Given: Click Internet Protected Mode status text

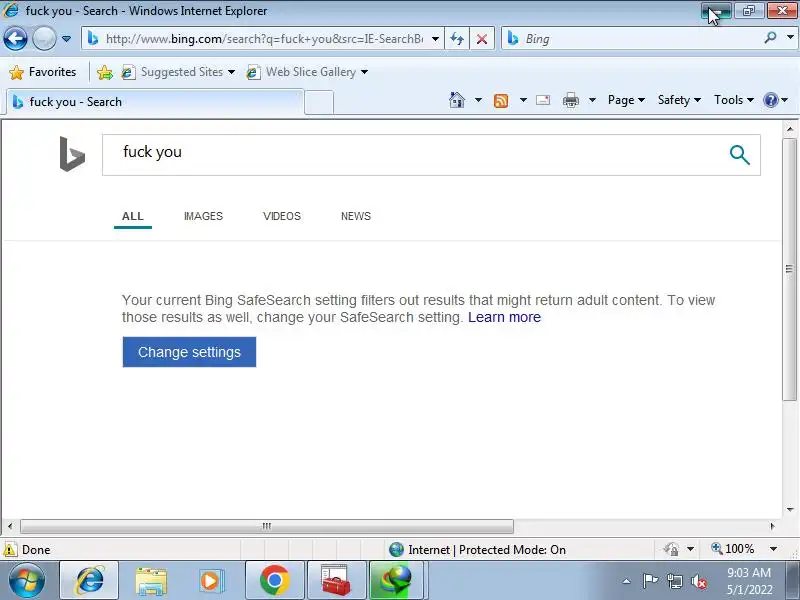Looking at the screenshot, I should [x=487, y=549].
